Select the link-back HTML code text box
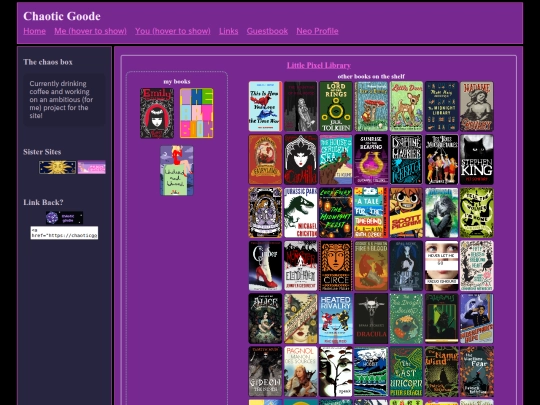Screen dimensions: 540x405 pos(64,233)
